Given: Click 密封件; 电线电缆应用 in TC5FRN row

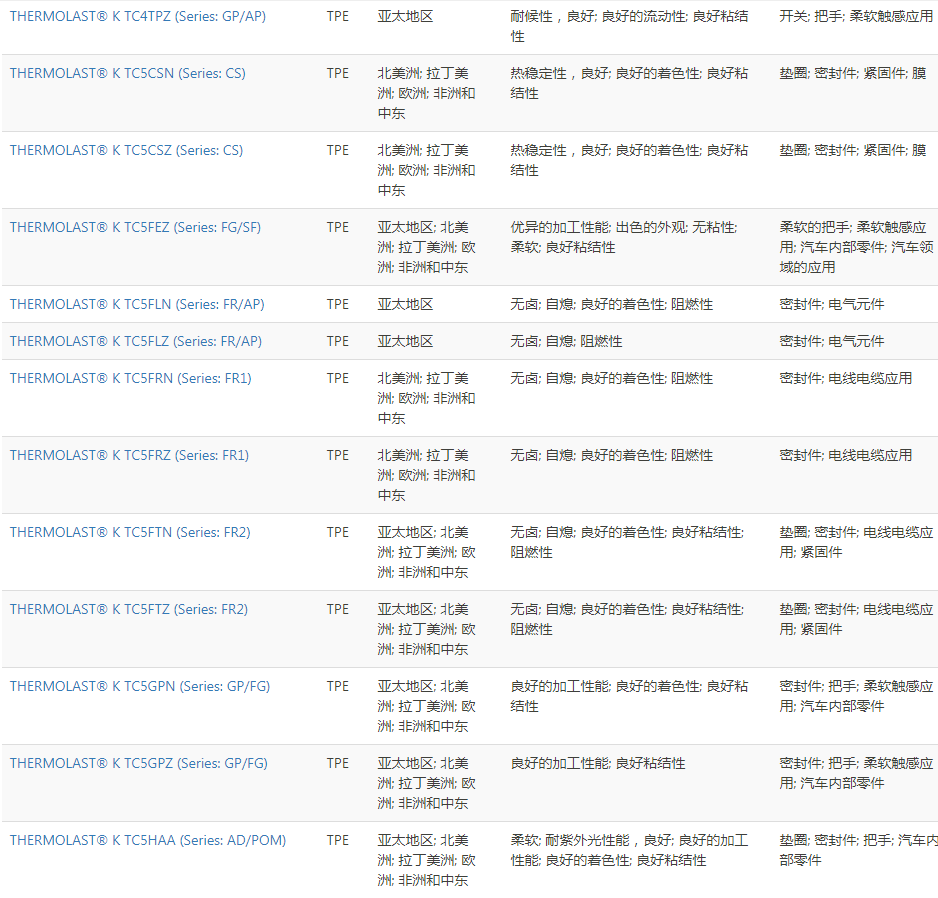Looking at the screenshot, I should (x=846, y=379).
